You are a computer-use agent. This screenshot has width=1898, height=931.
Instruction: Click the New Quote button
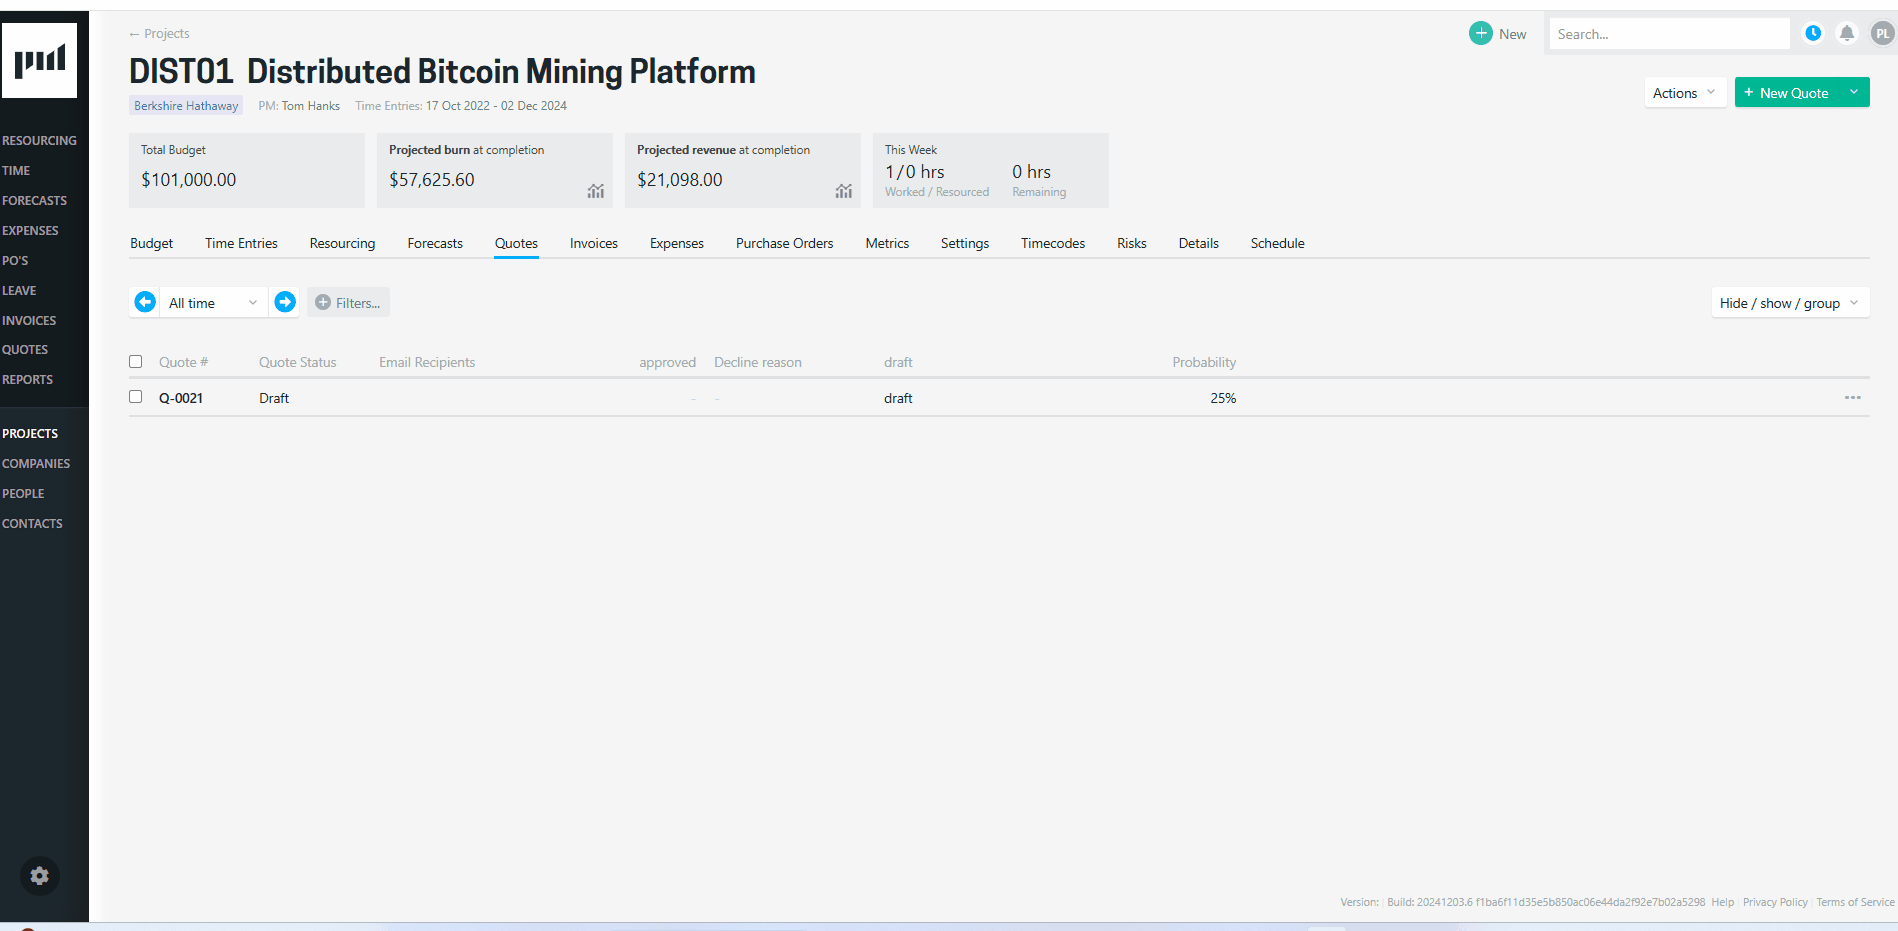(x=1787, y=92)
